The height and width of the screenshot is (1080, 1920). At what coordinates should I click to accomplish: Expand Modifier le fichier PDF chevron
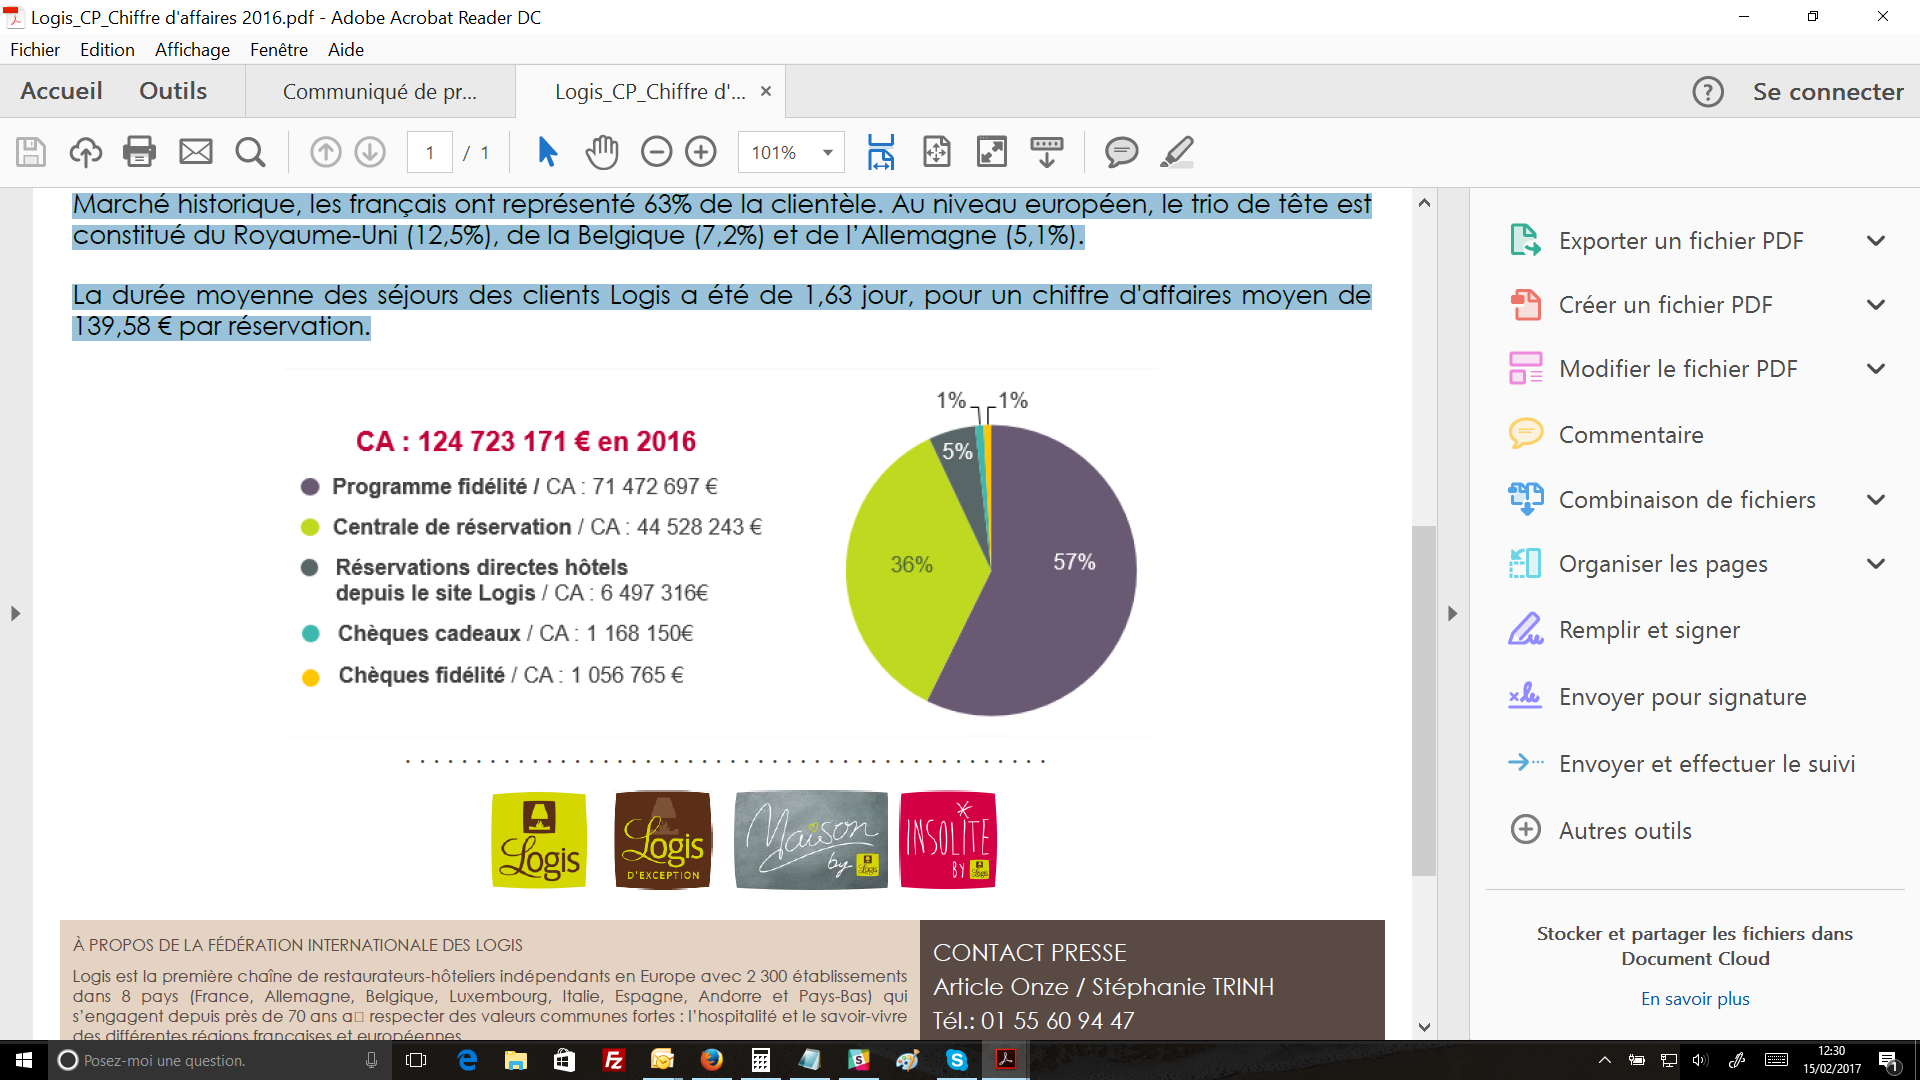[x=1876, y=369]
